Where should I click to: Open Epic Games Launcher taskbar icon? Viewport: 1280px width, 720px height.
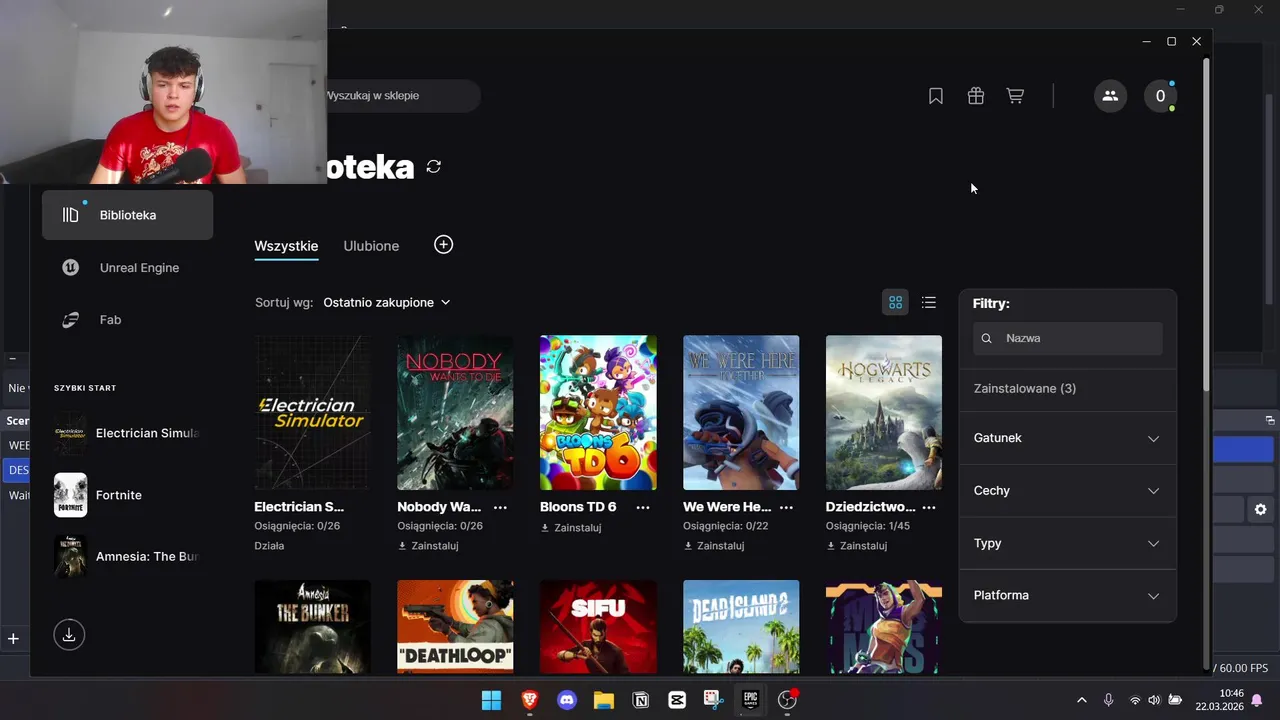(750, 700)
